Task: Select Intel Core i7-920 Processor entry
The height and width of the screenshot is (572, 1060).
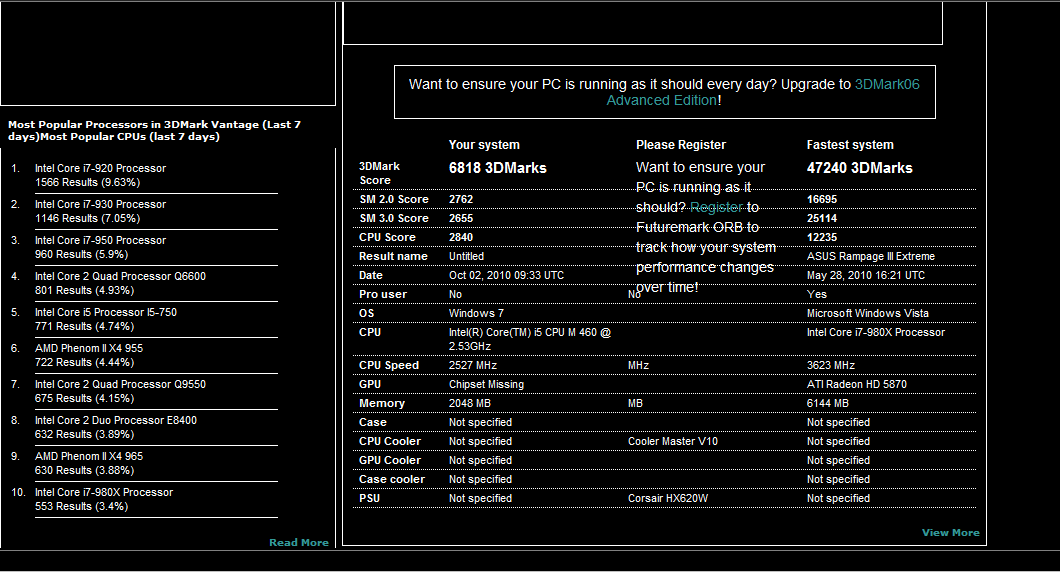Action: point(100,168)
